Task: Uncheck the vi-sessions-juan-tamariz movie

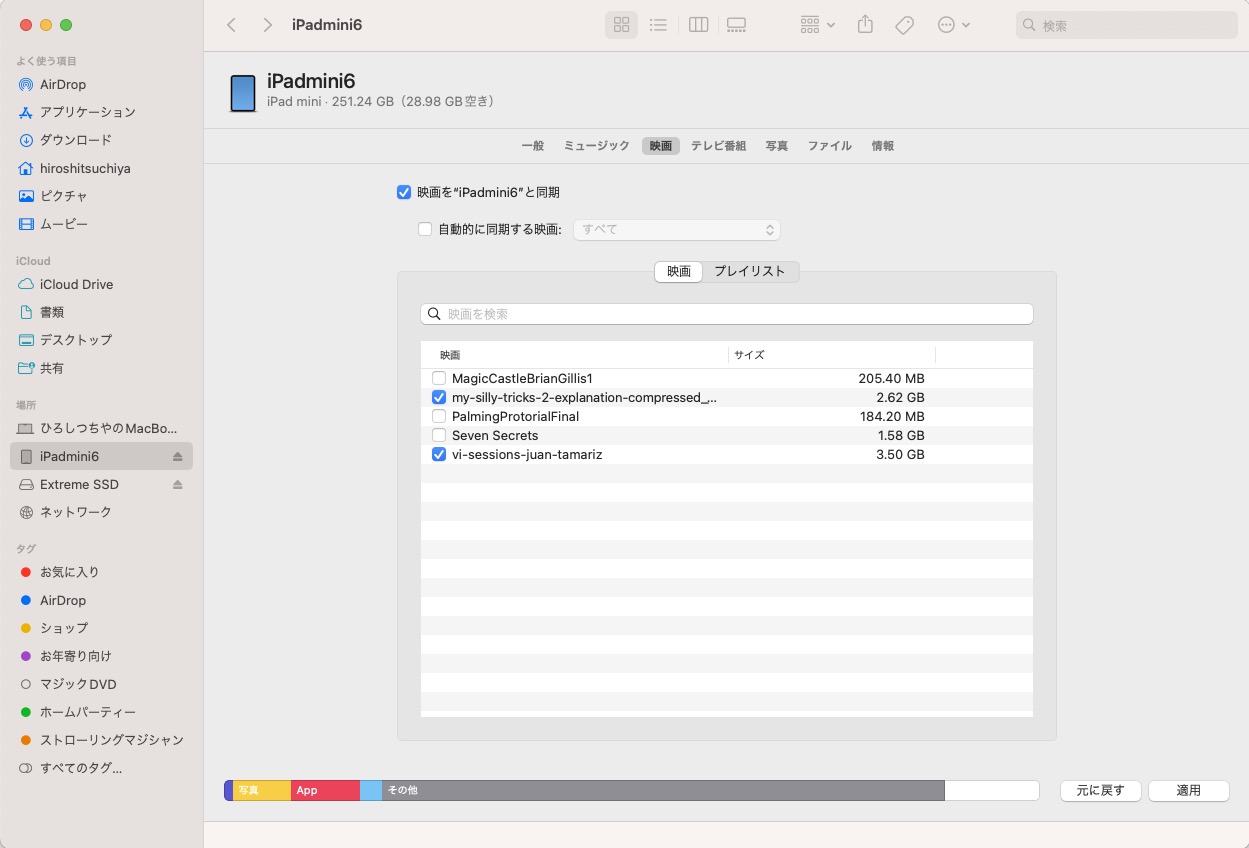Action: (x=439, y=455)
